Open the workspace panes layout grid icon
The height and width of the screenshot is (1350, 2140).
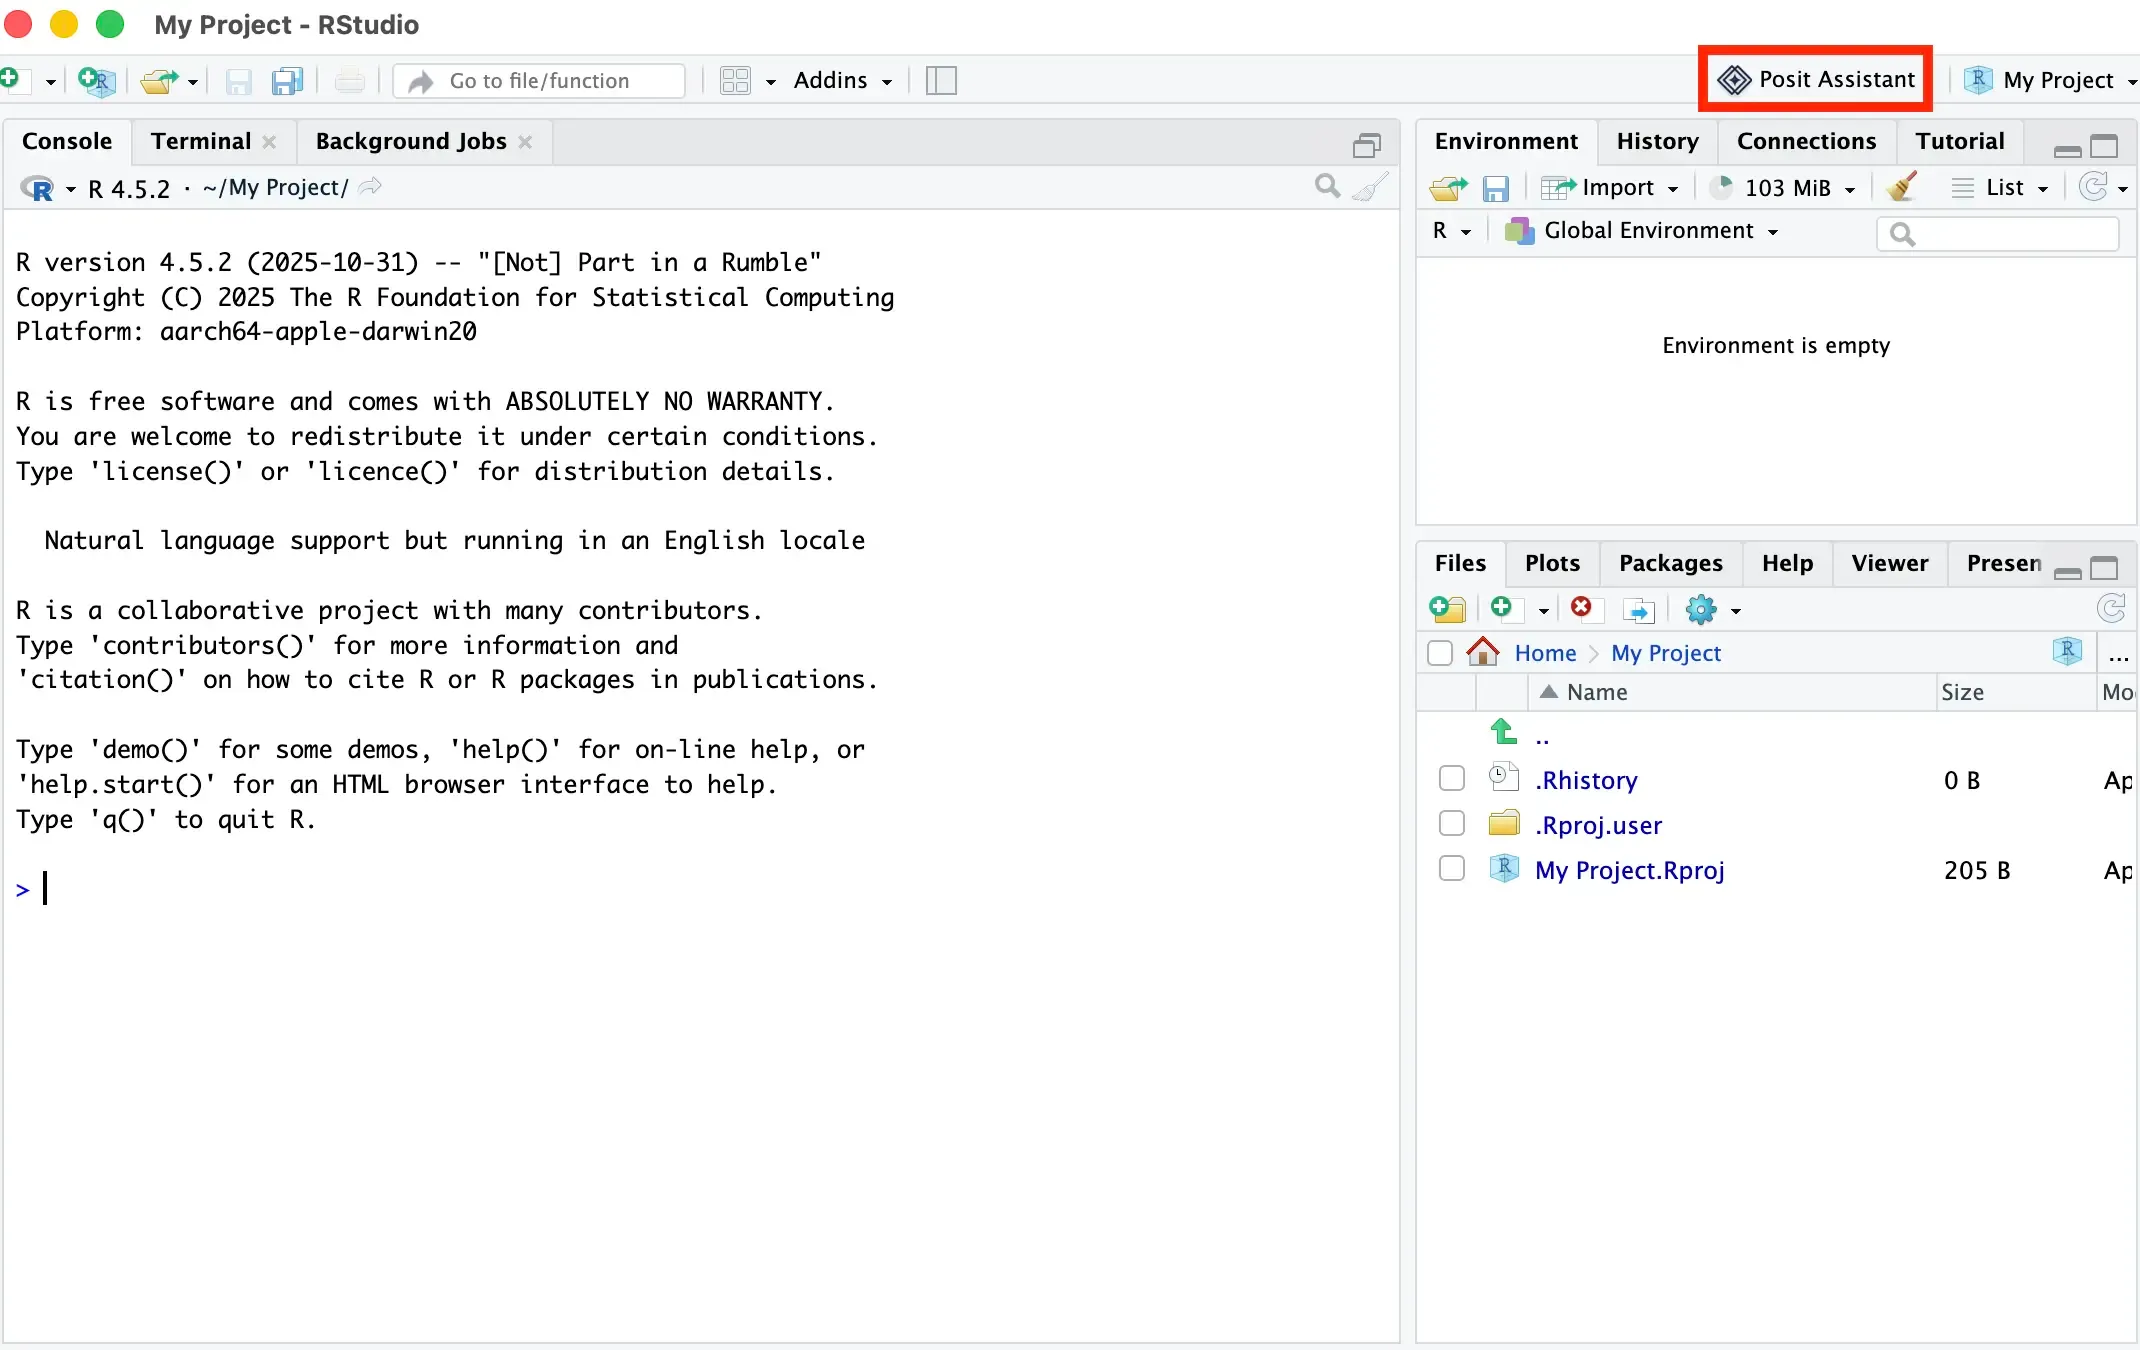coord(736,81)
